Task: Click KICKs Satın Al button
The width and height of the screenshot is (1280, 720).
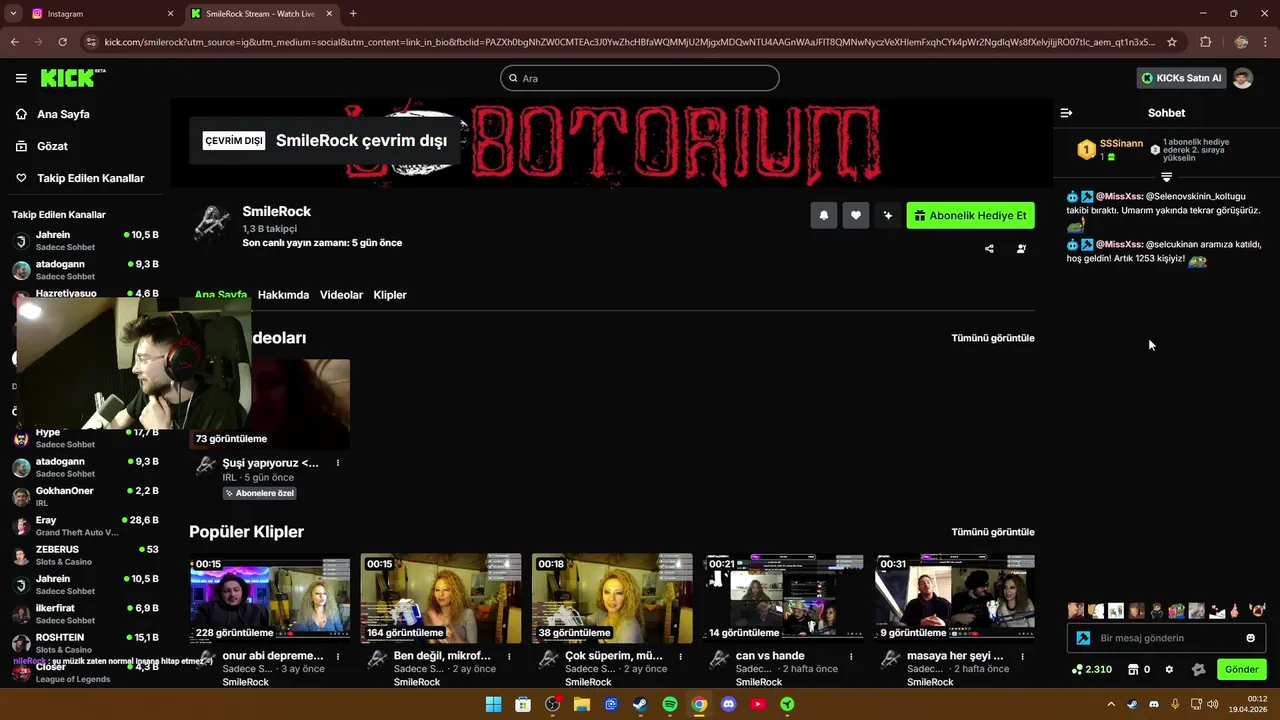Action: click(x=1181, y=78)
